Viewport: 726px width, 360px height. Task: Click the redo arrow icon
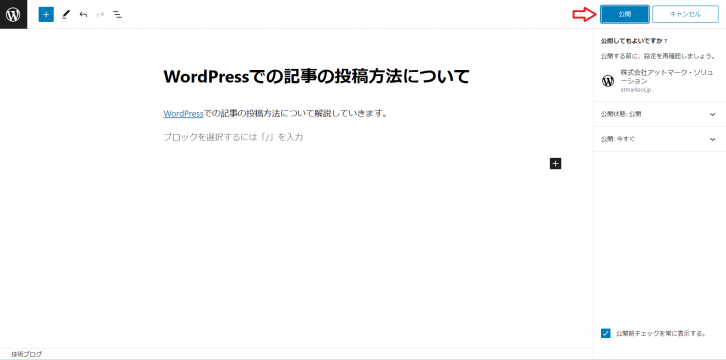tap(100, 14)
